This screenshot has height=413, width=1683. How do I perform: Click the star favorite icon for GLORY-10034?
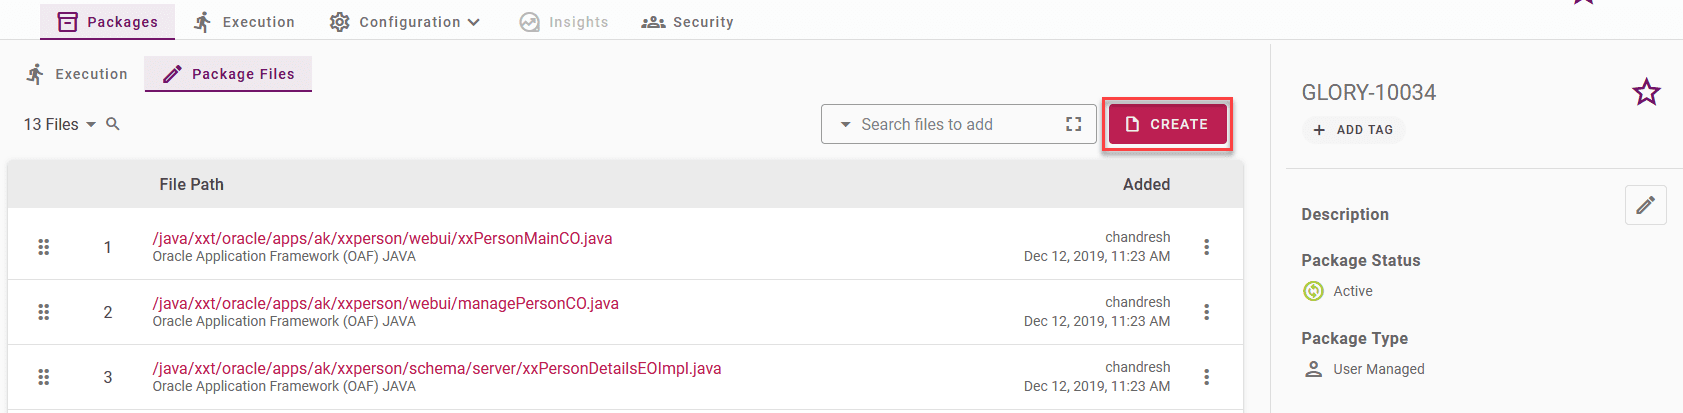tap(1646, 92)
